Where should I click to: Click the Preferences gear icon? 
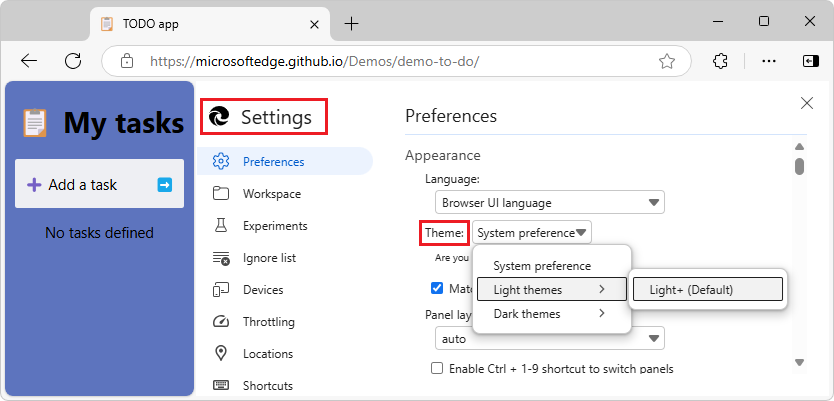(x=221, y=161)
